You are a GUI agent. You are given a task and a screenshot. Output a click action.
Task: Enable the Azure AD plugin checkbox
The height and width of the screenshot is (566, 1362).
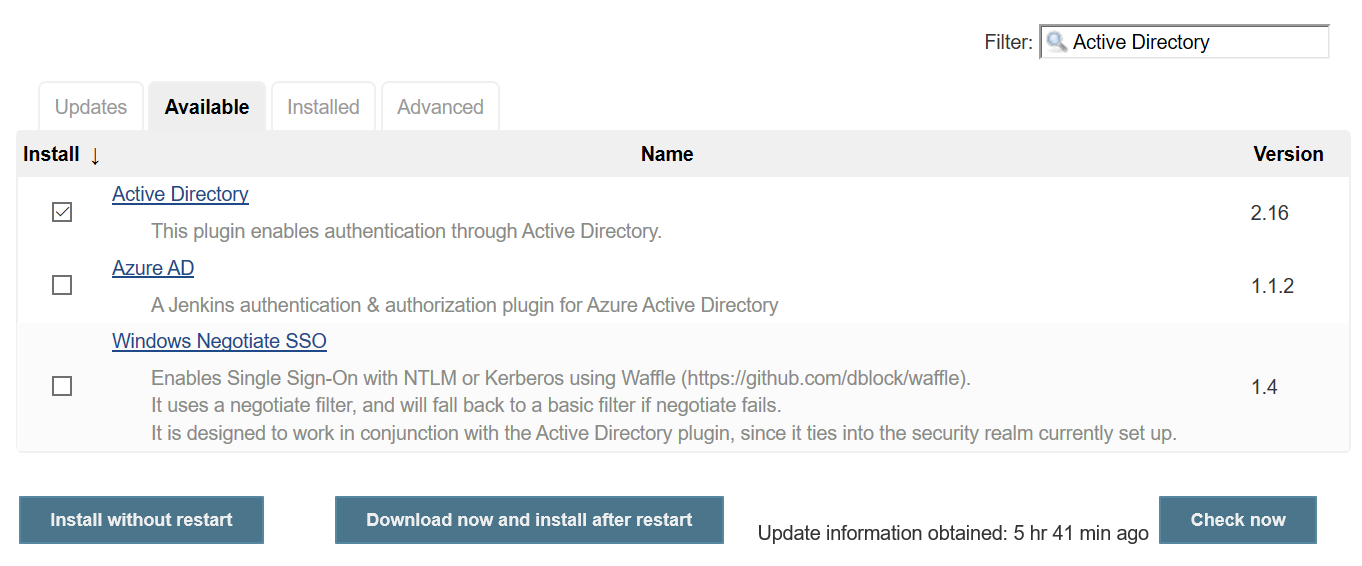62,286
